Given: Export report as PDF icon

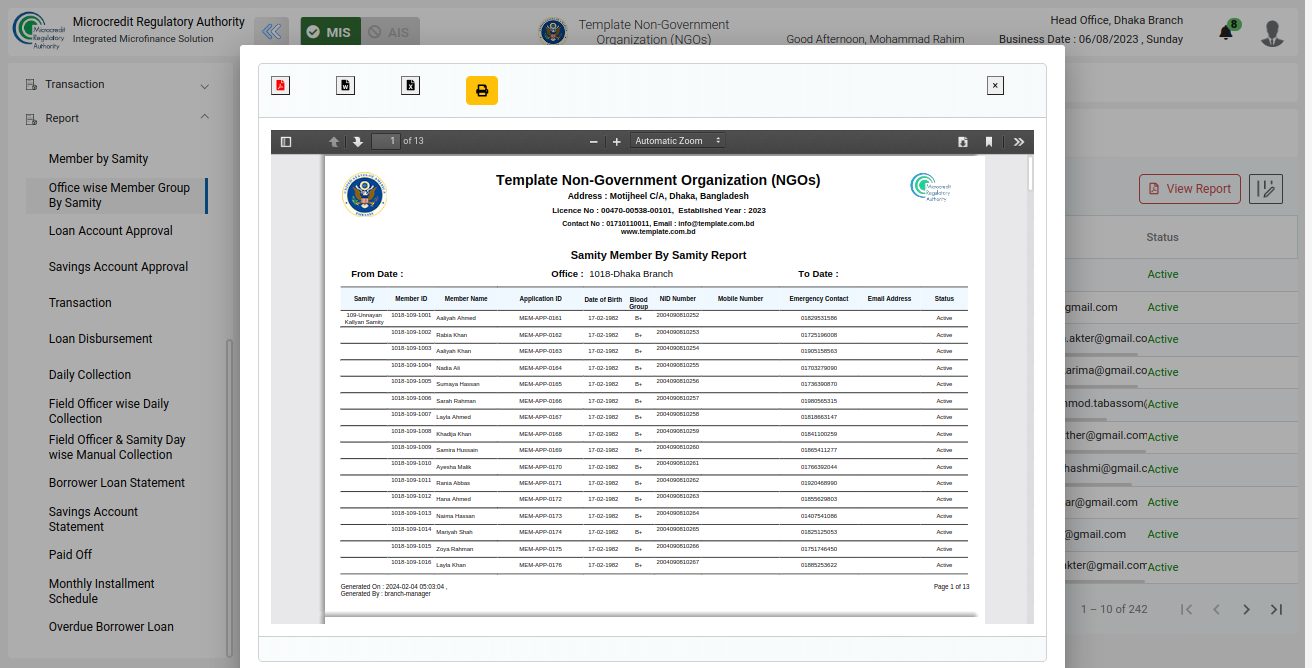Looking at the screenshot, I should pos(280,85).
